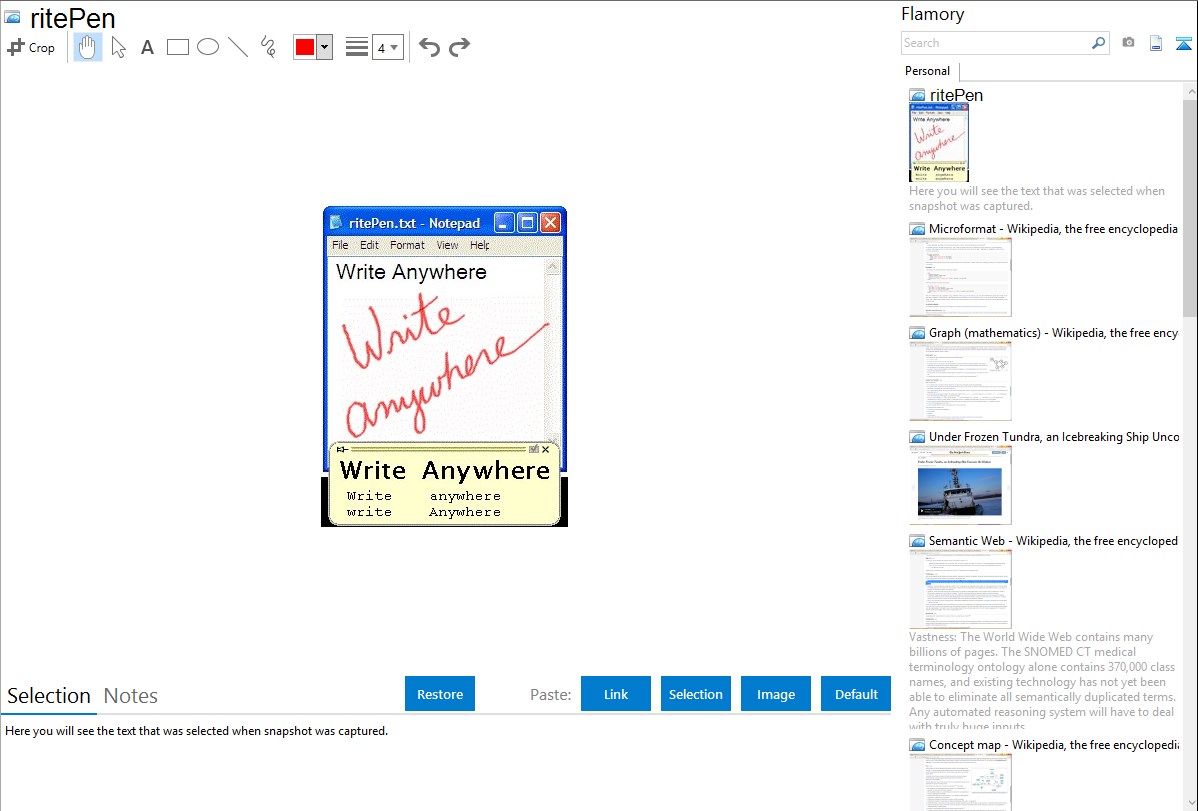Viewport: 1198px width, 811px height.
Task: Click the search magnifier icon
Action: pyautogui.click(x=1099, y=43)
